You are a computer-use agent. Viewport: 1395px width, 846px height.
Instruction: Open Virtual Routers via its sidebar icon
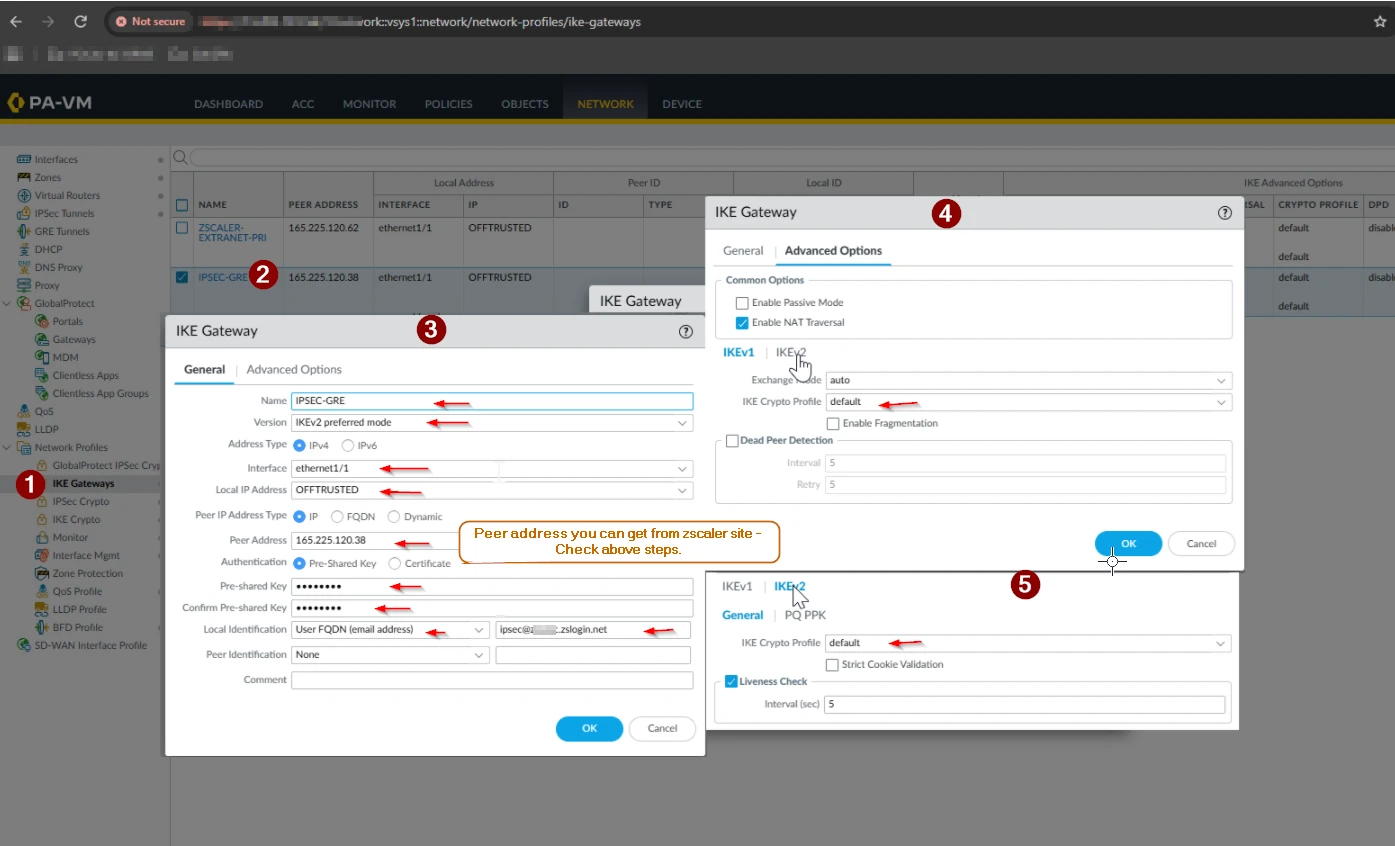[24, 196]
